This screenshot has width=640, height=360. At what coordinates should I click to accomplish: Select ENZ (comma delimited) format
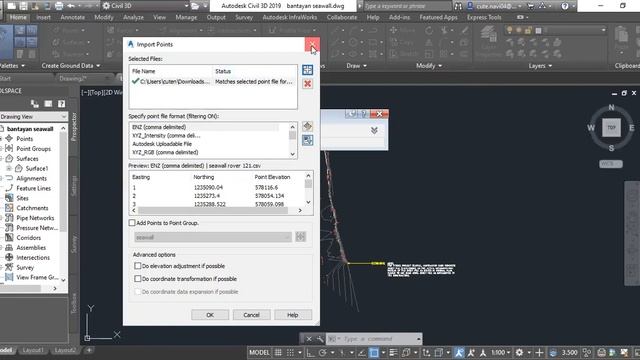[159, 127]
